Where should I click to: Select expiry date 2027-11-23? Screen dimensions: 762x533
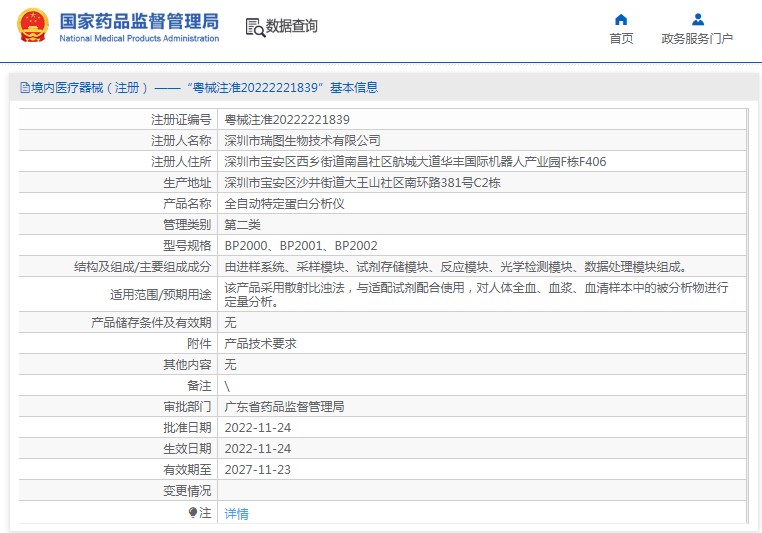(x=258, y=470)
